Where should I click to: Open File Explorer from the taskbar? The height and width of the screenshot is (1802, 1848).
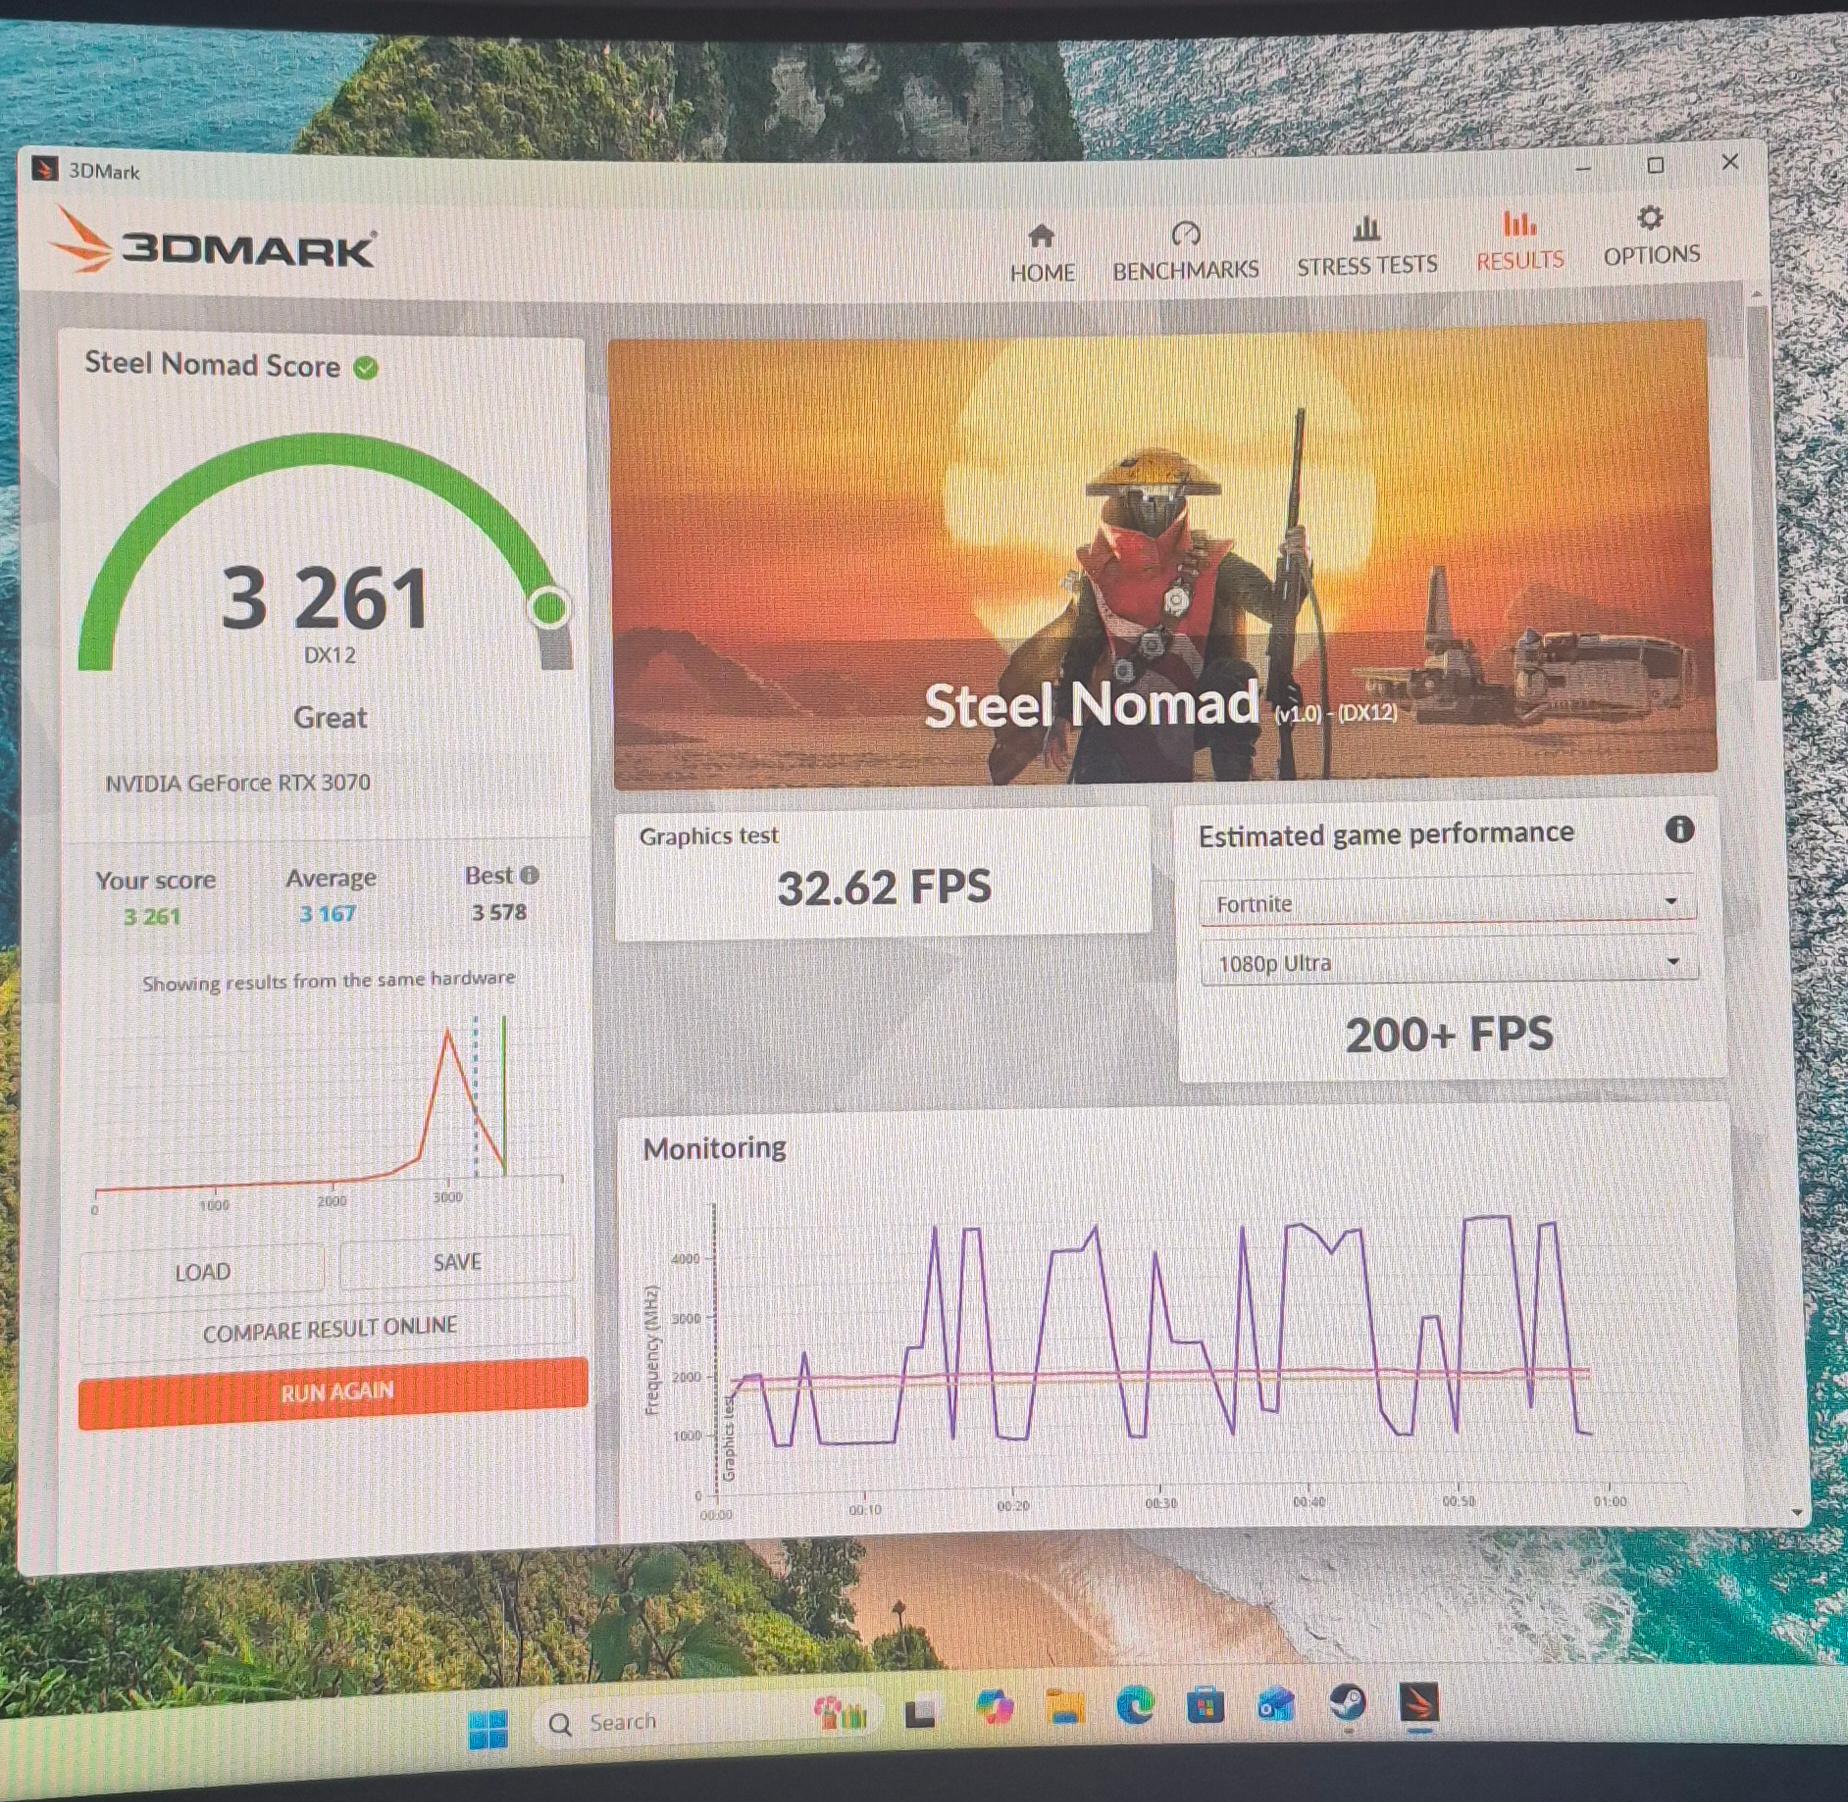coord(1065,1707)
